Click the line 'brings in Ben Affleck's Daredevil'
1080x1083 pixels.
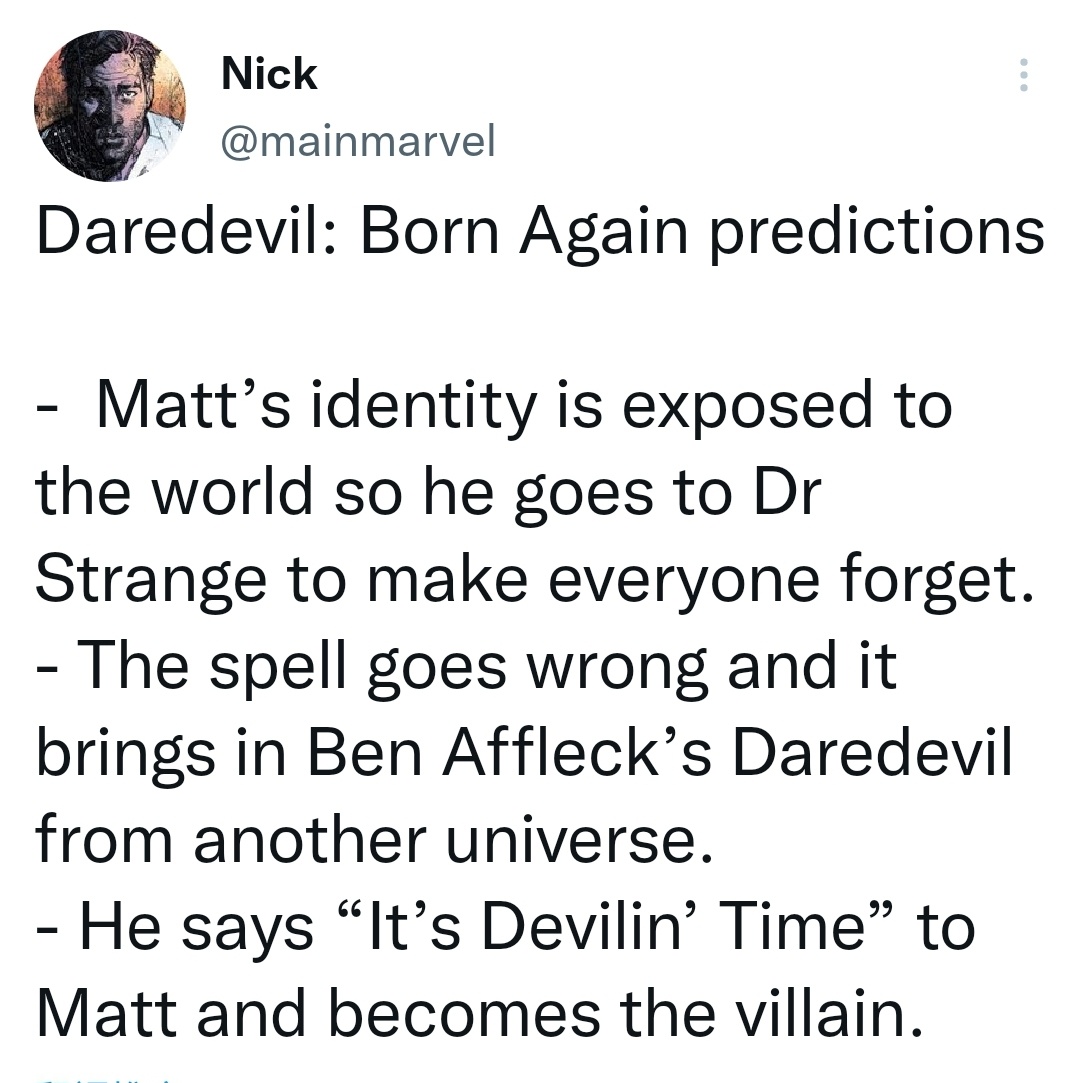coord(524,754)
